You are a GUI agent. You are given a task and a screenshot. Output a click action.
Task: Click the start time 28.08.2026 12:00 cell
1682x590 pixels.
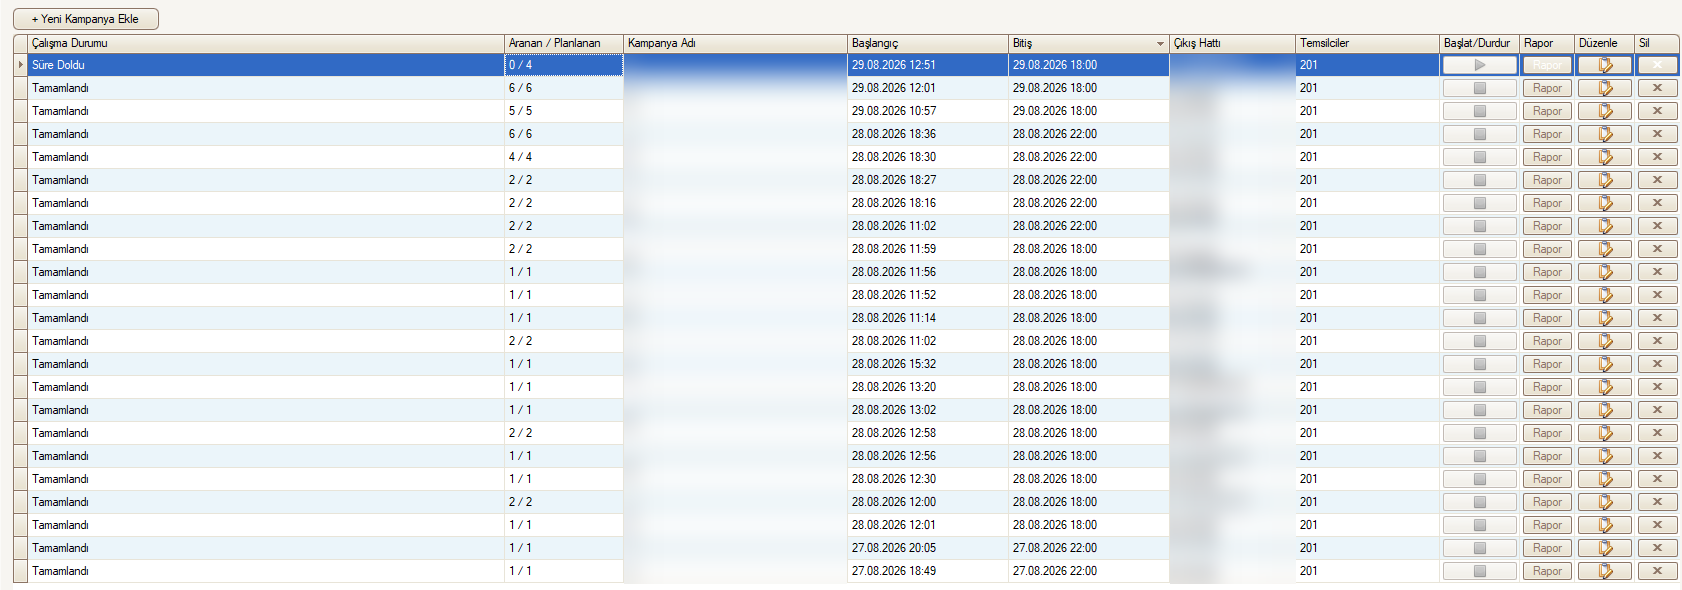[x=928, y=502]
